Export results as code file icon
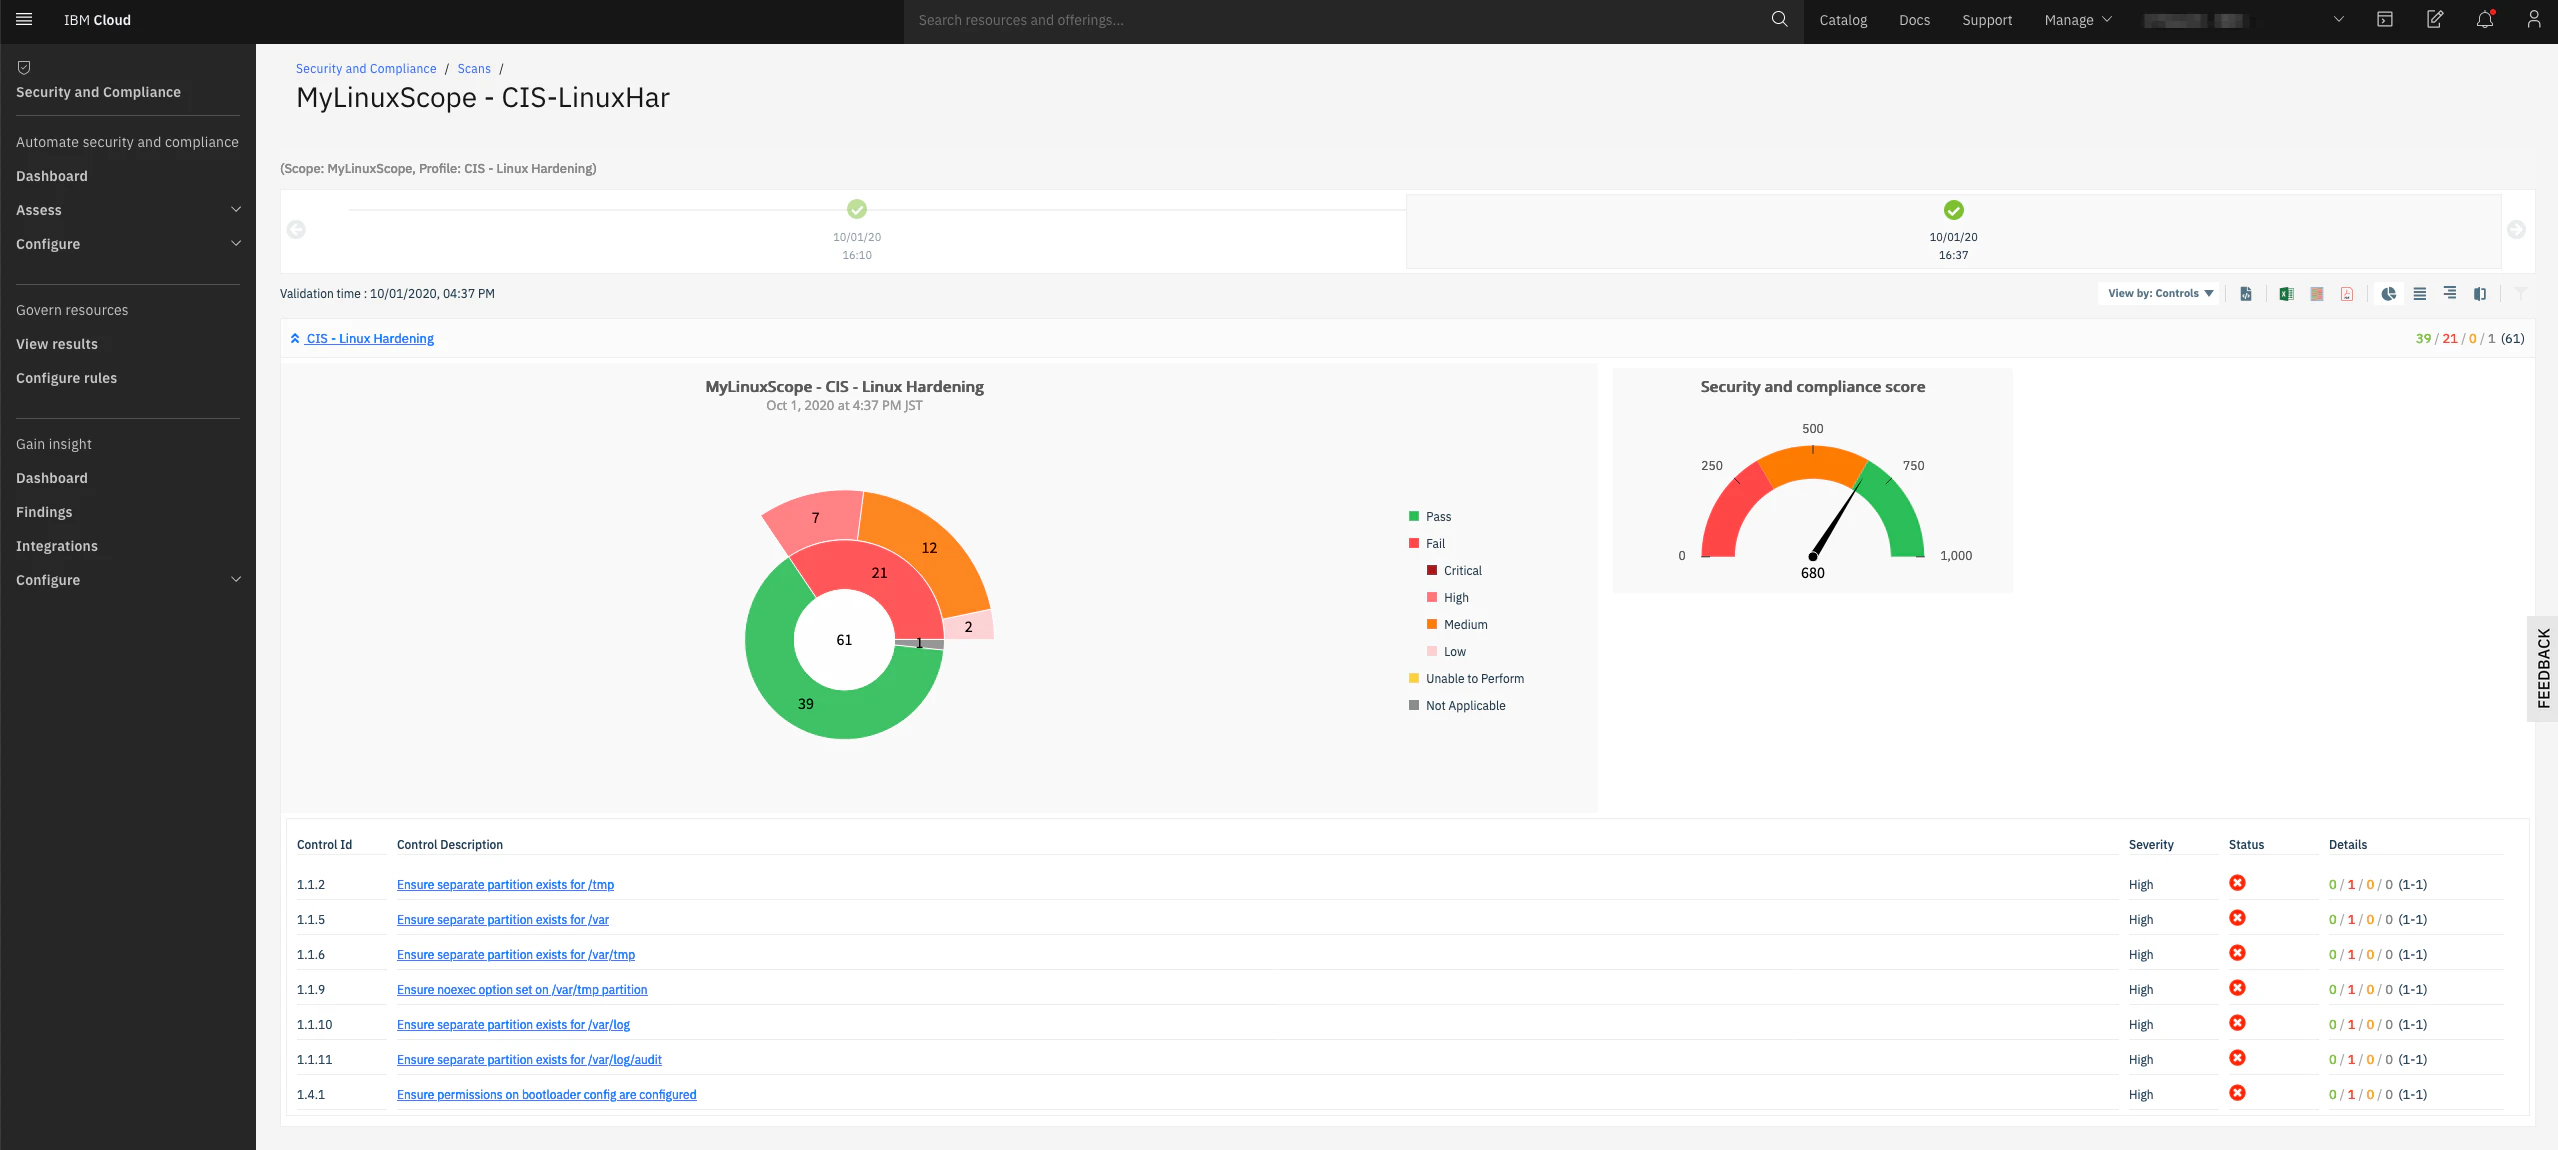The image size is (2558, 1150). (x=2246, y=294)
